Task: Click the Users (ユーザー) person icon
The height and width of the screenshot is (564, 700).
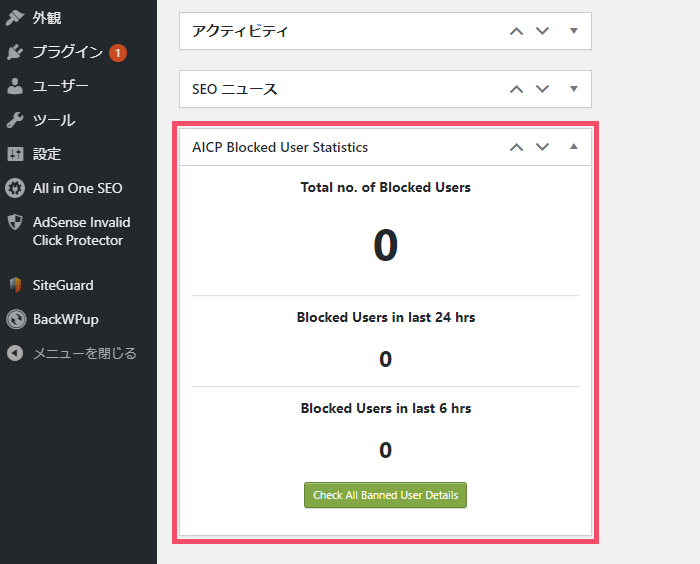Action: 15,86
